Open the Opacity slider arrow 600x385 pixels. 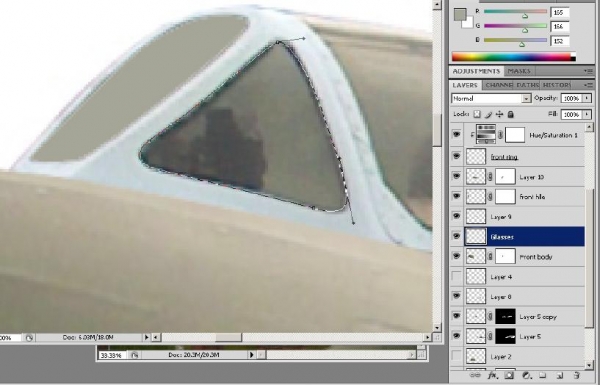point(587,98)
